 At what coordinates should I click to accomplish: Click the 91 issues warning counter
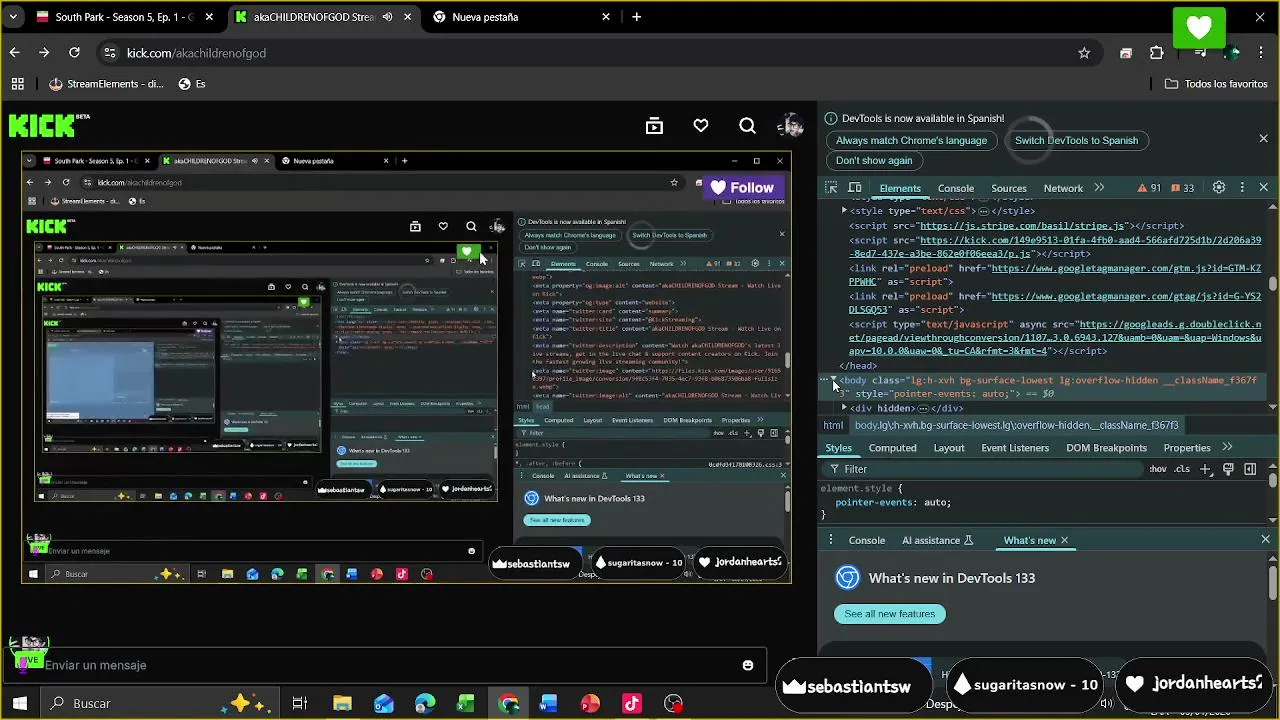[1149, 188]
